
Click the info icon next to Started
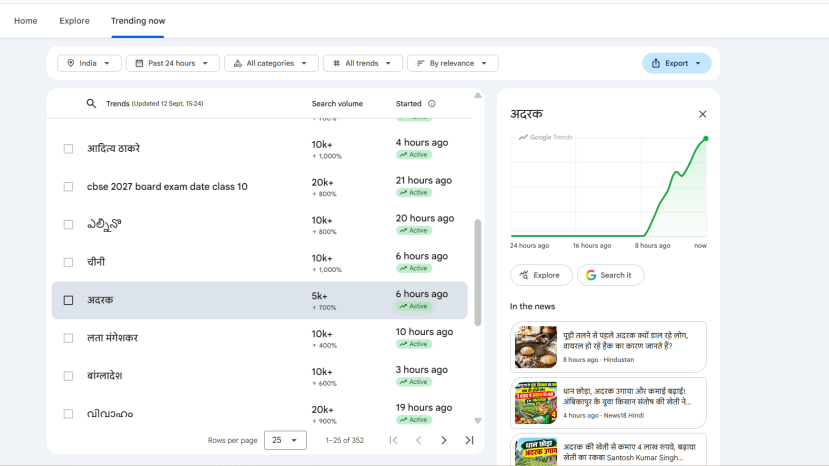tap(432, 104)
